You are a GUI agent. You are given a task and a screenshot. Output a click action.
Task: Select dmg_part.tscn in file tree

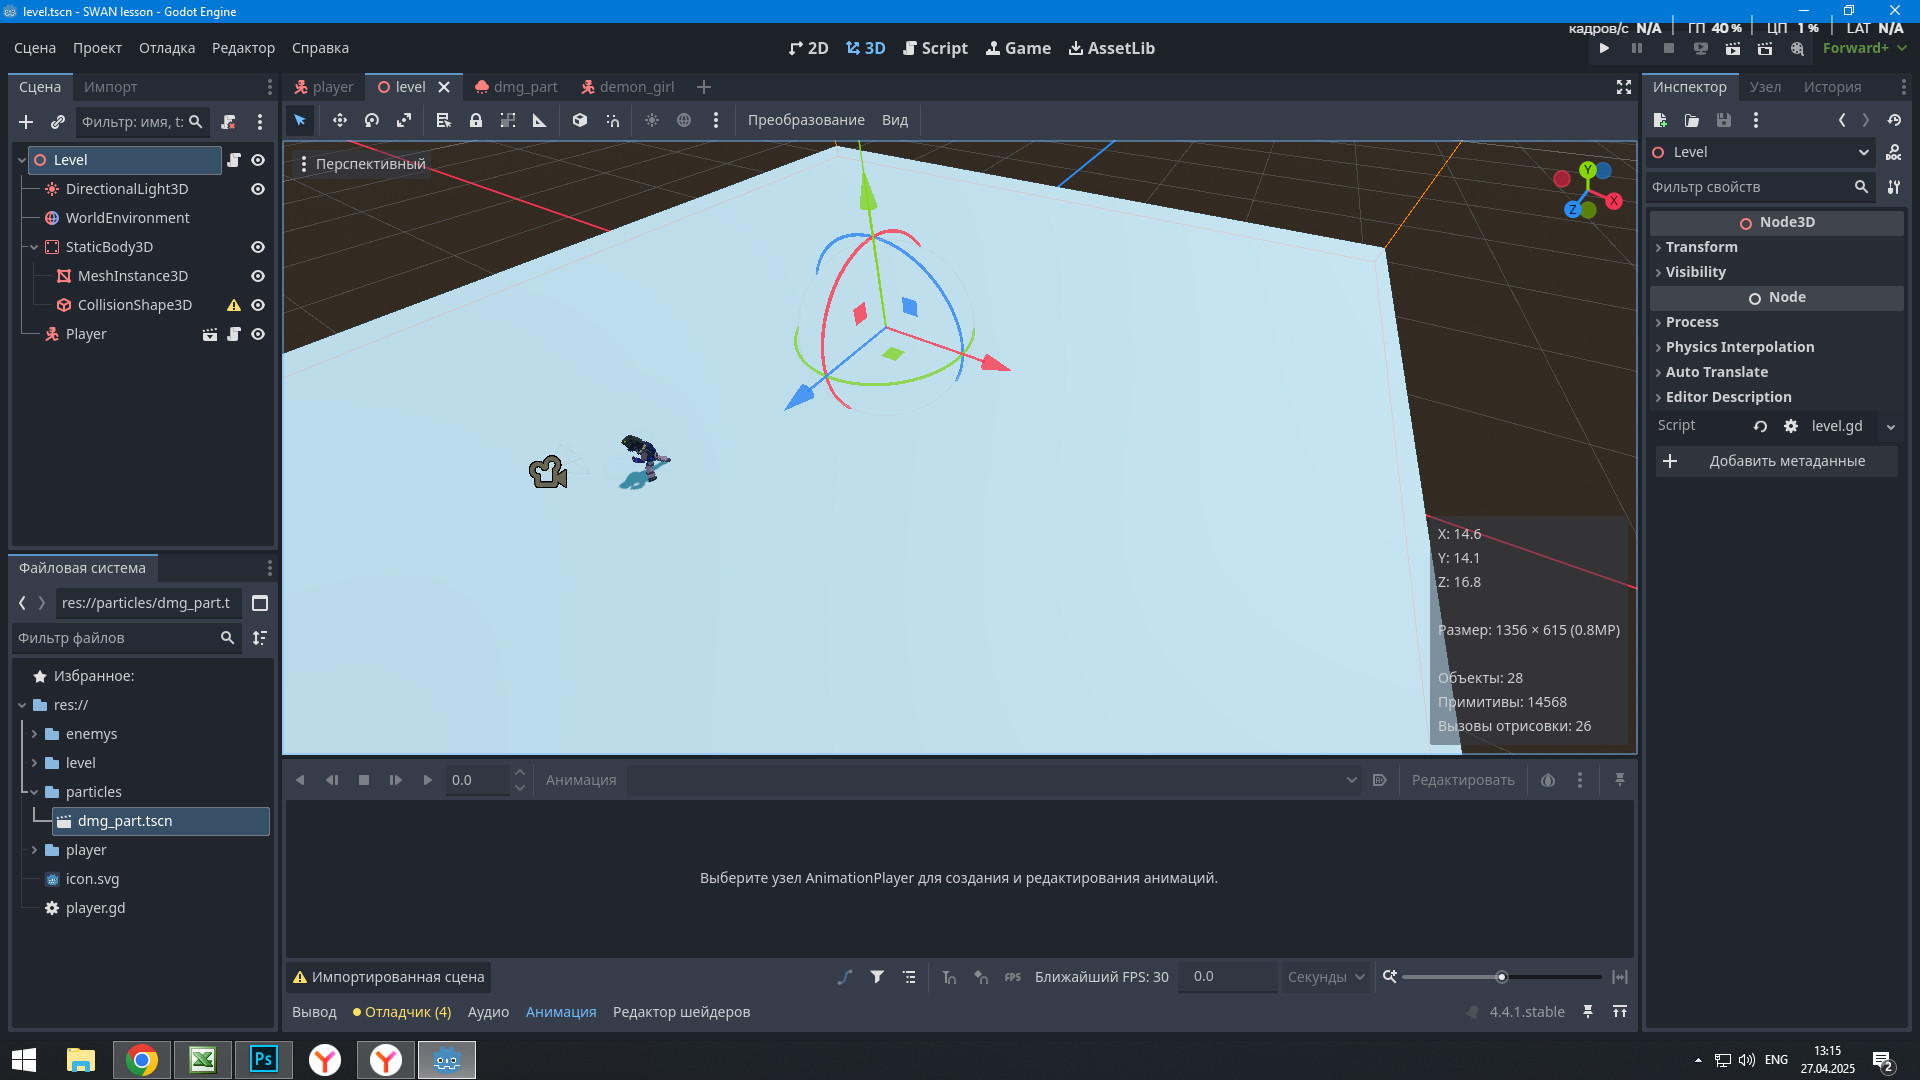click(x=161, y=821)
